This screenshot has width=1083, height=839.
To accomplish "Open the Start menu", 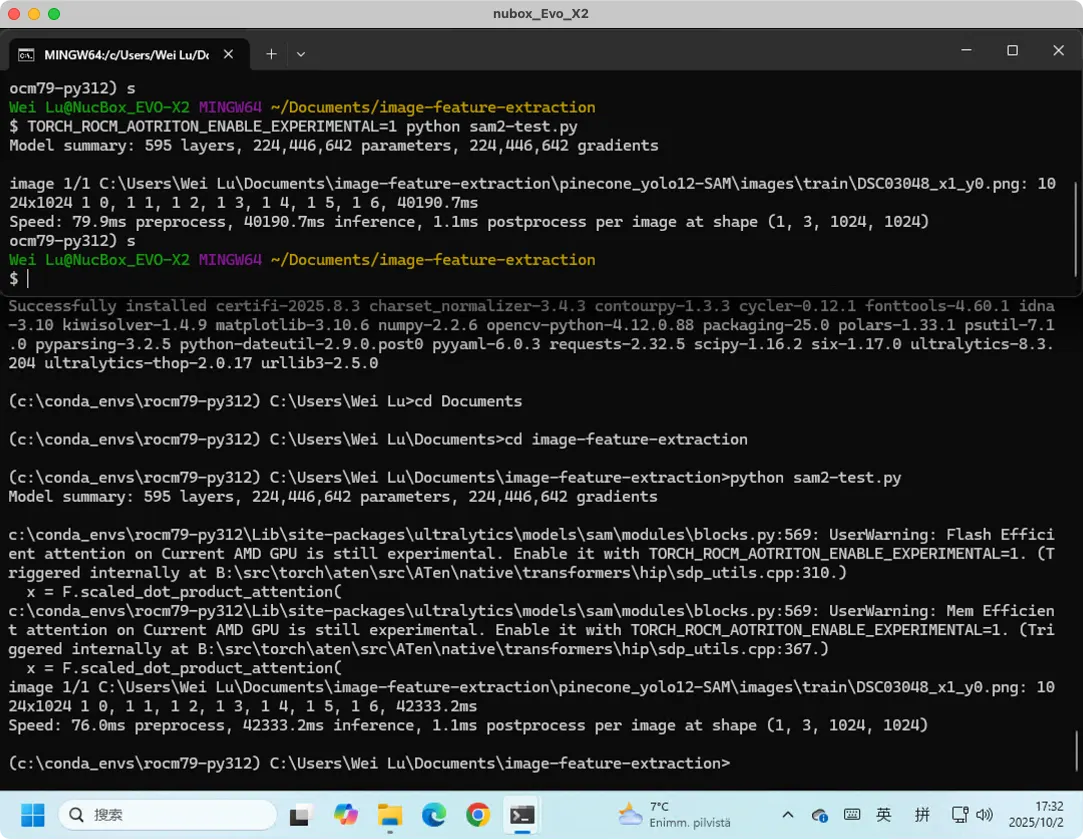I will (33, 814).
